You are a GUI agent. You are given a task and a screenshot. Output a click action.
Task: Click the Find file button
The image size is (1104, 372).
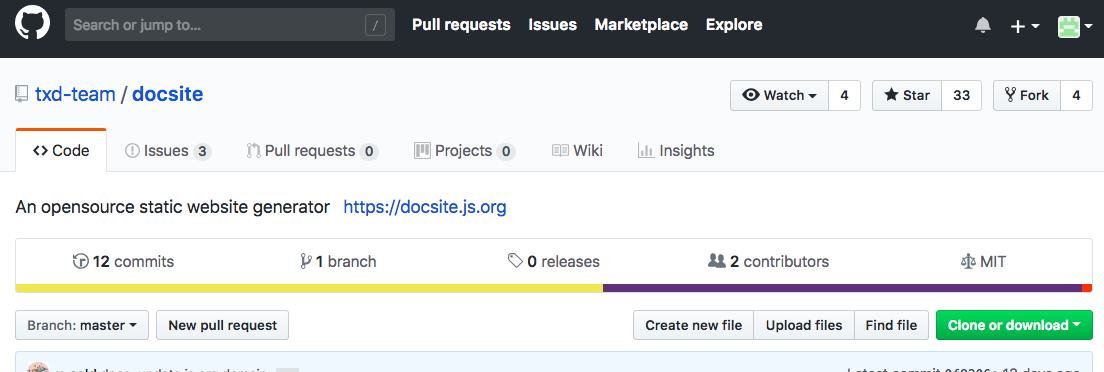tap(891, 326)
